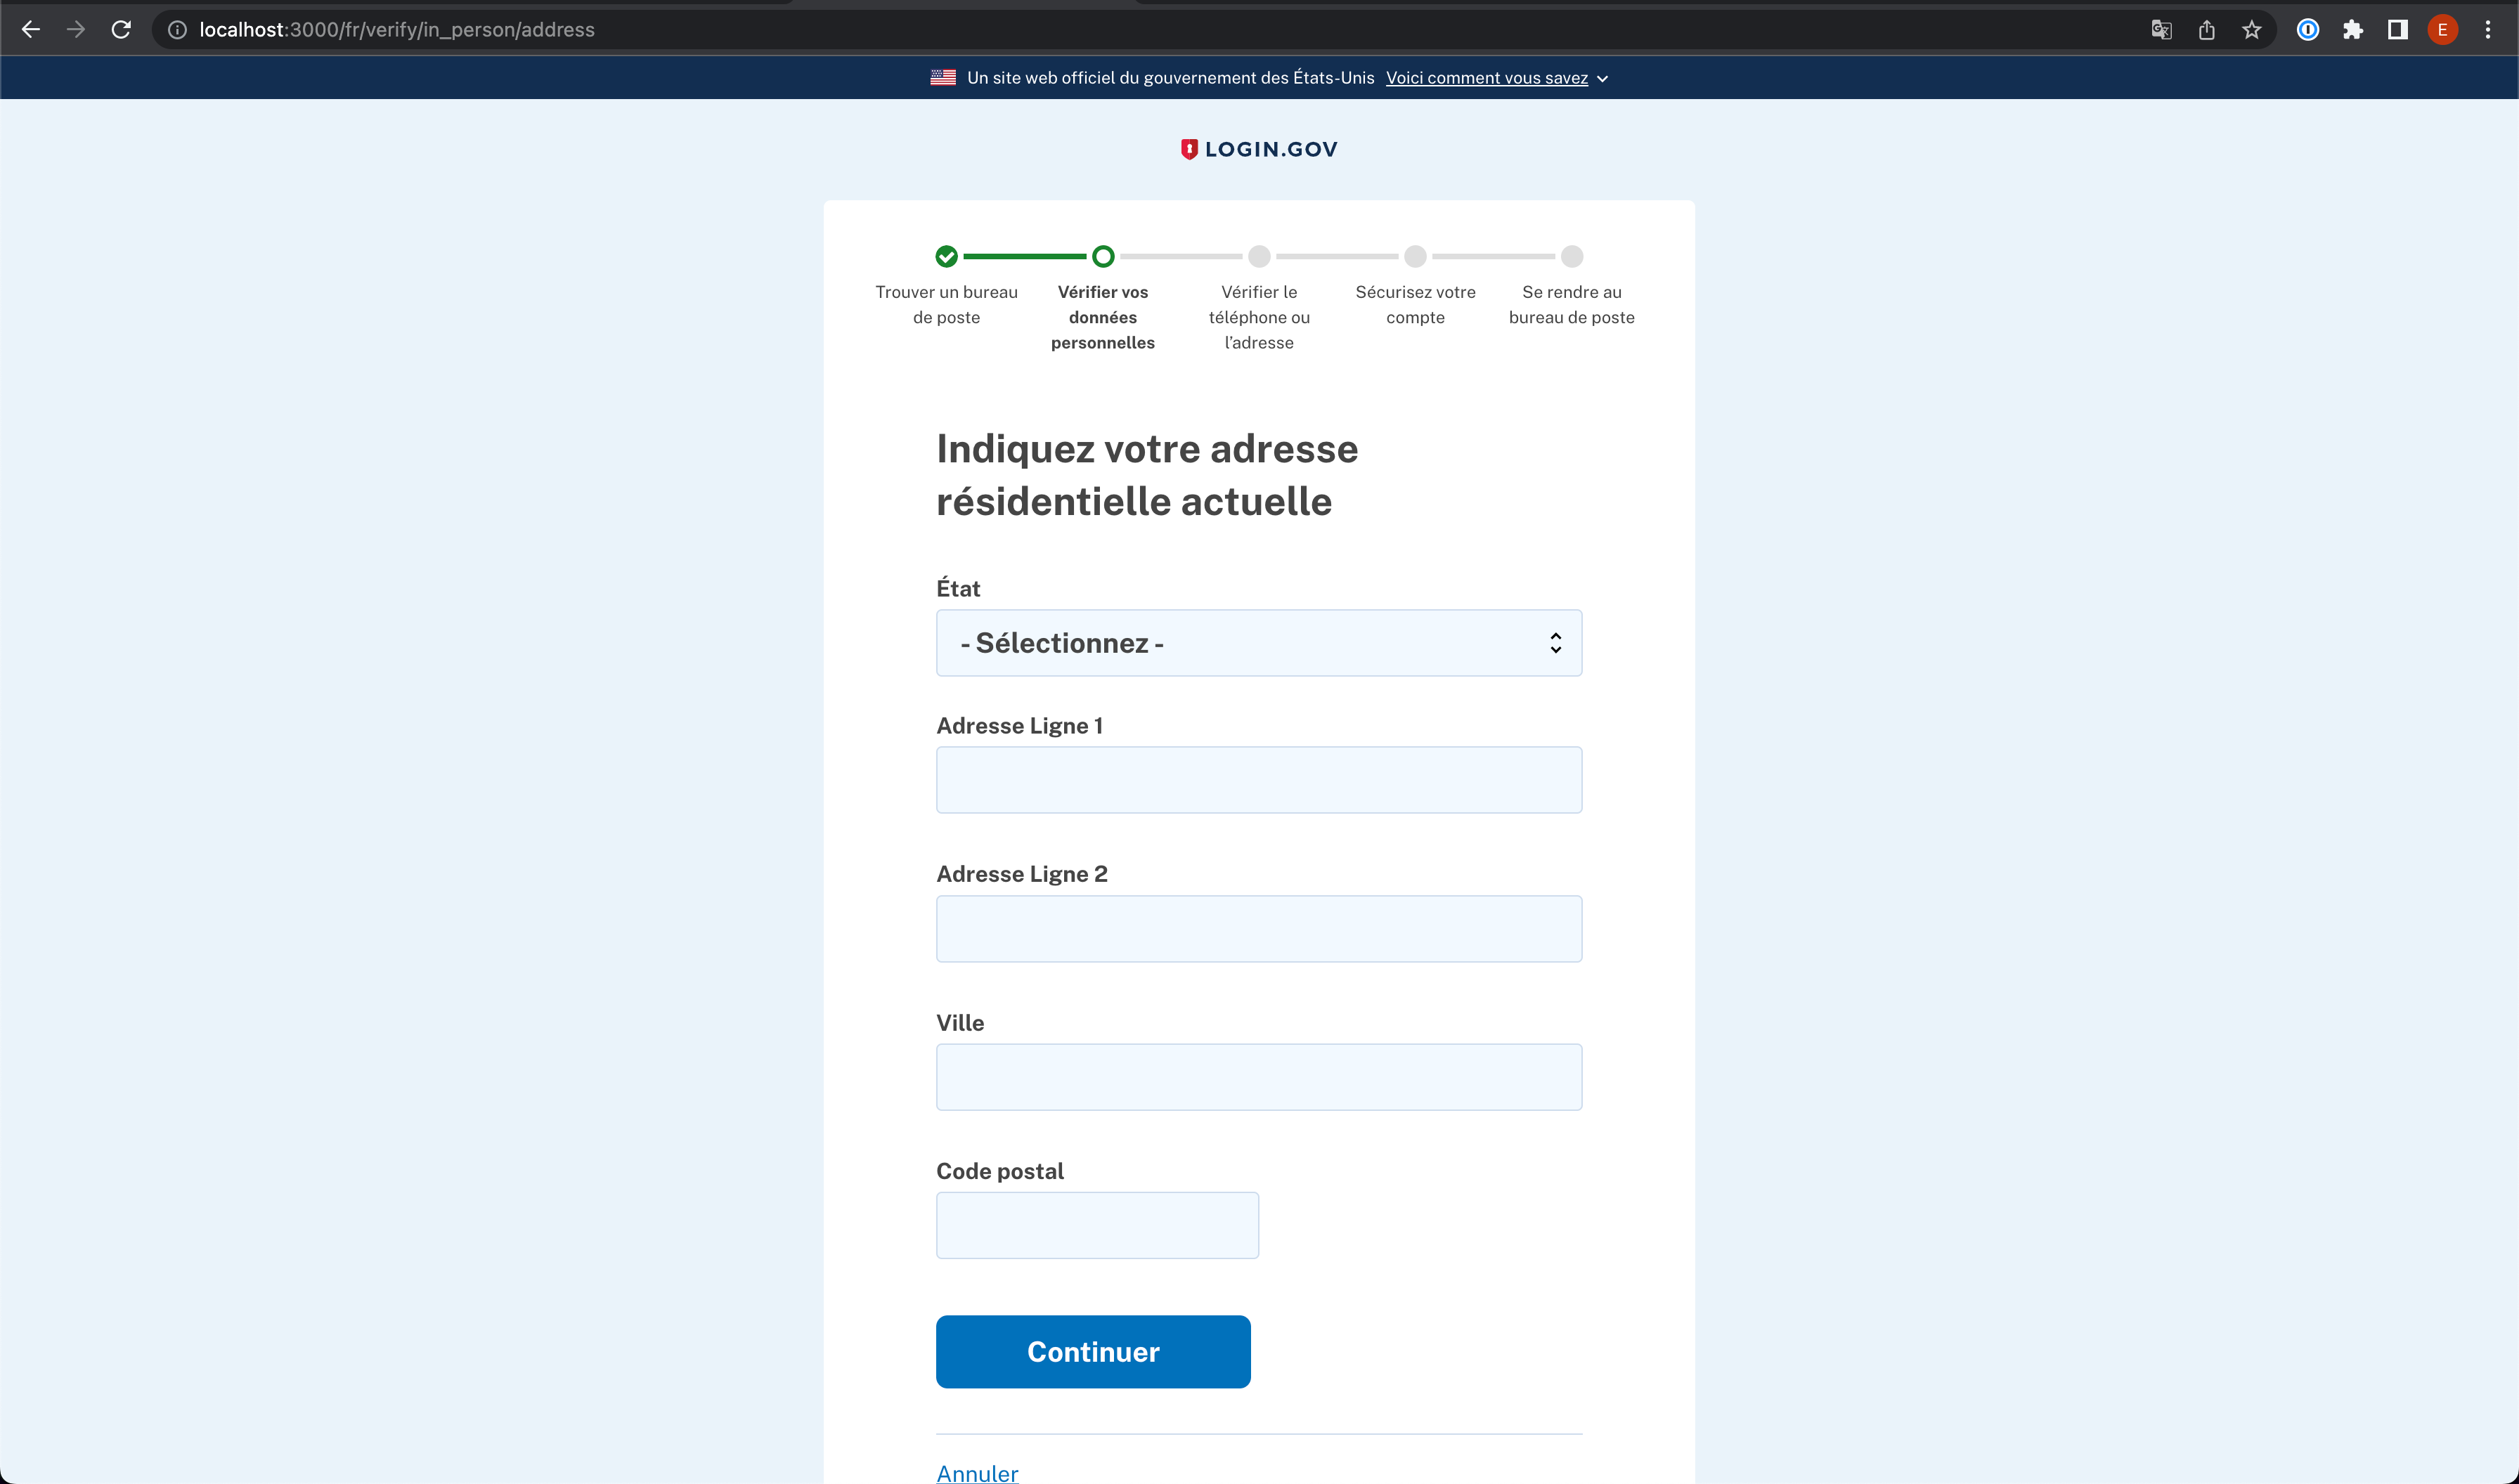Open the Chrome profile avatar E
Image resolution: width=2519 pixels, height=1484 pixels.
pos(2442,30)
